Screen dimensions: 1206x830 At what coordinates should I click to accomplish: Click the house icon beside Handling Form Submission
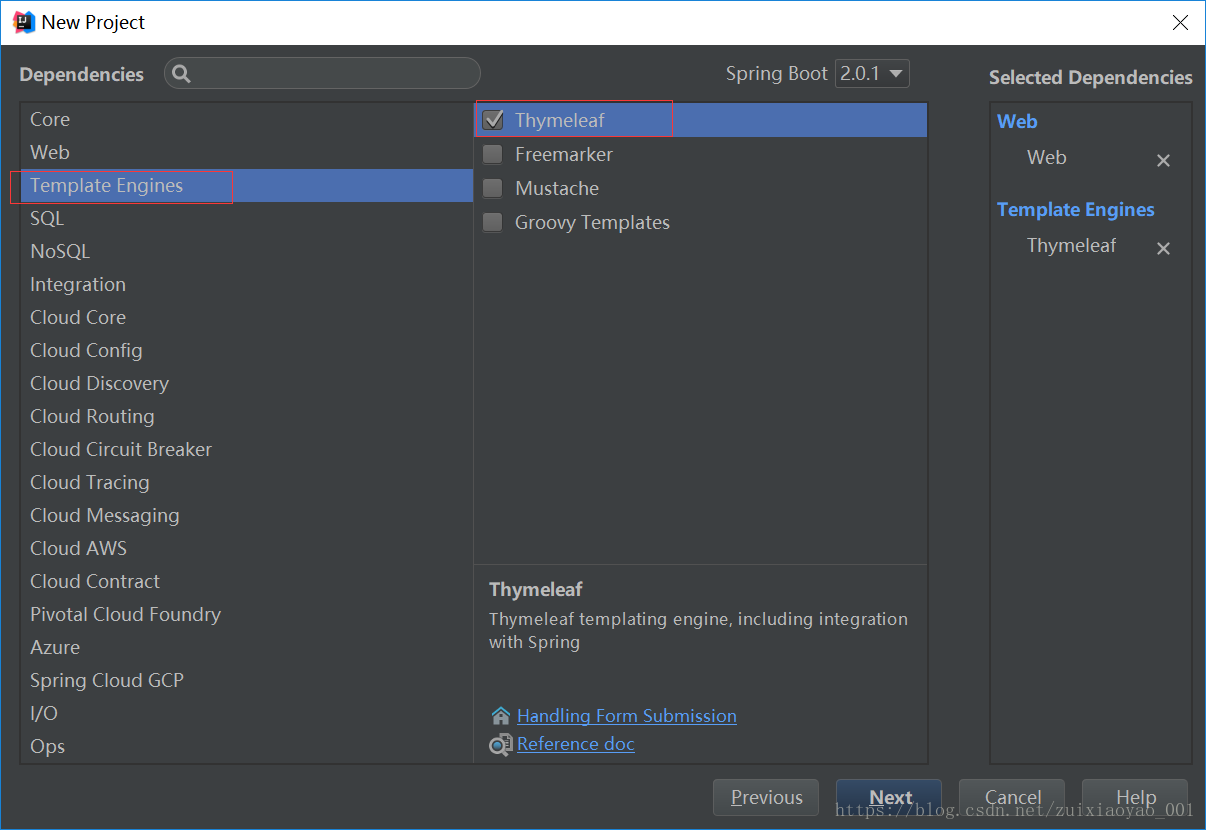point(501,716)
